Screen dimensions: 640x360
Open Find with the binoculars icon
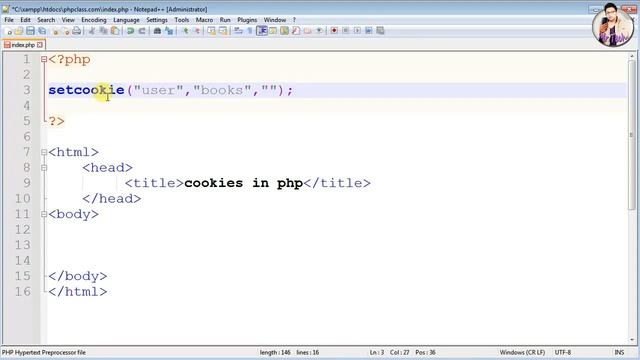point(157,31)
